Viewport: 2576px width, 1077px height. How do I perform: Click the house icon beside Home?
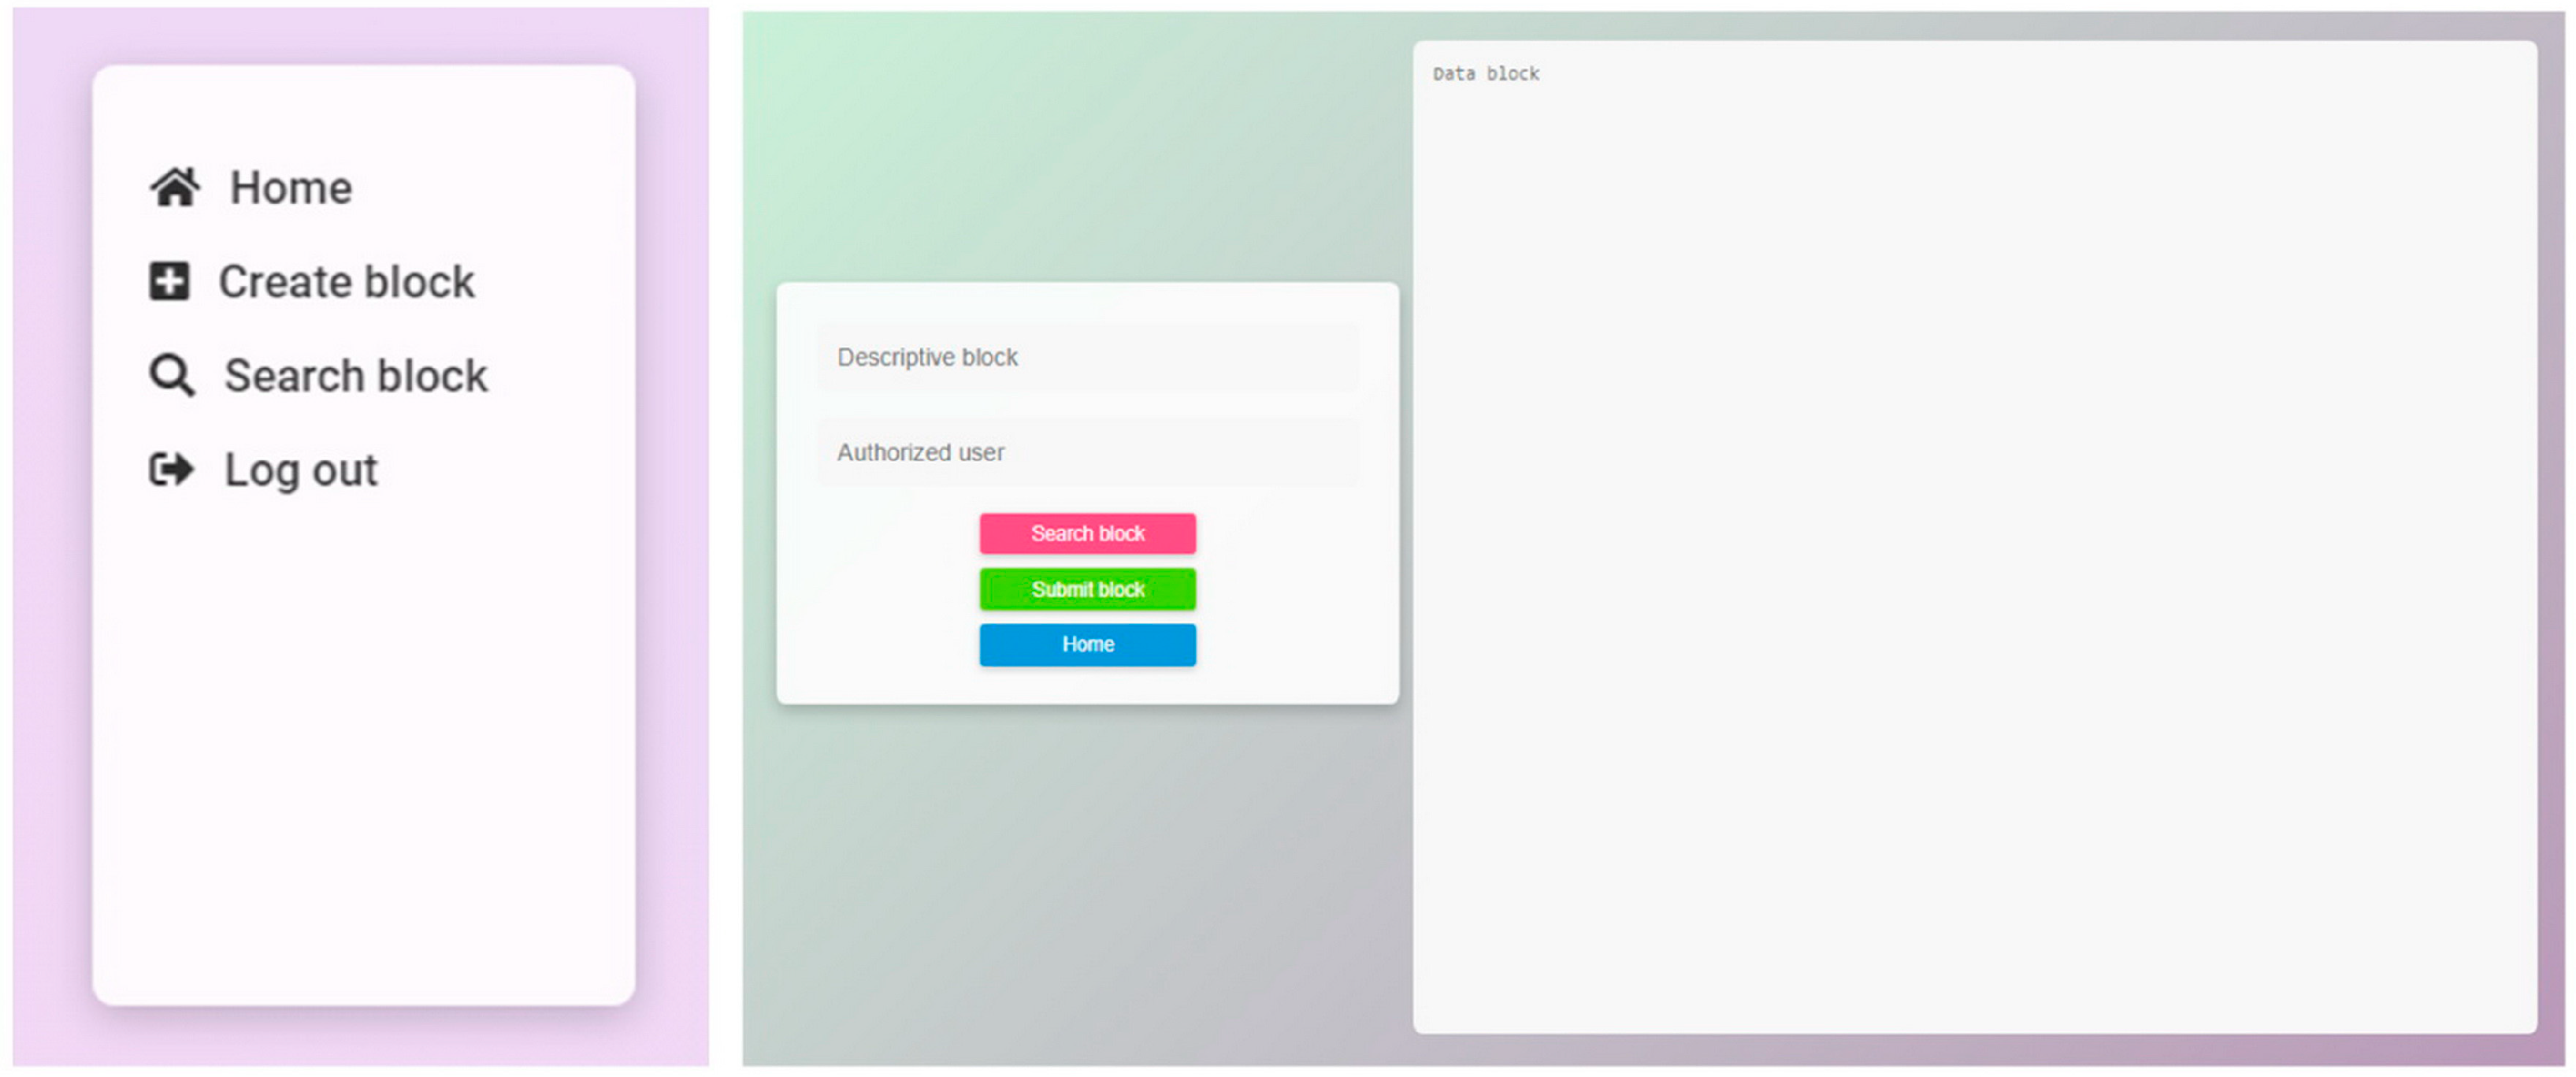174,187
